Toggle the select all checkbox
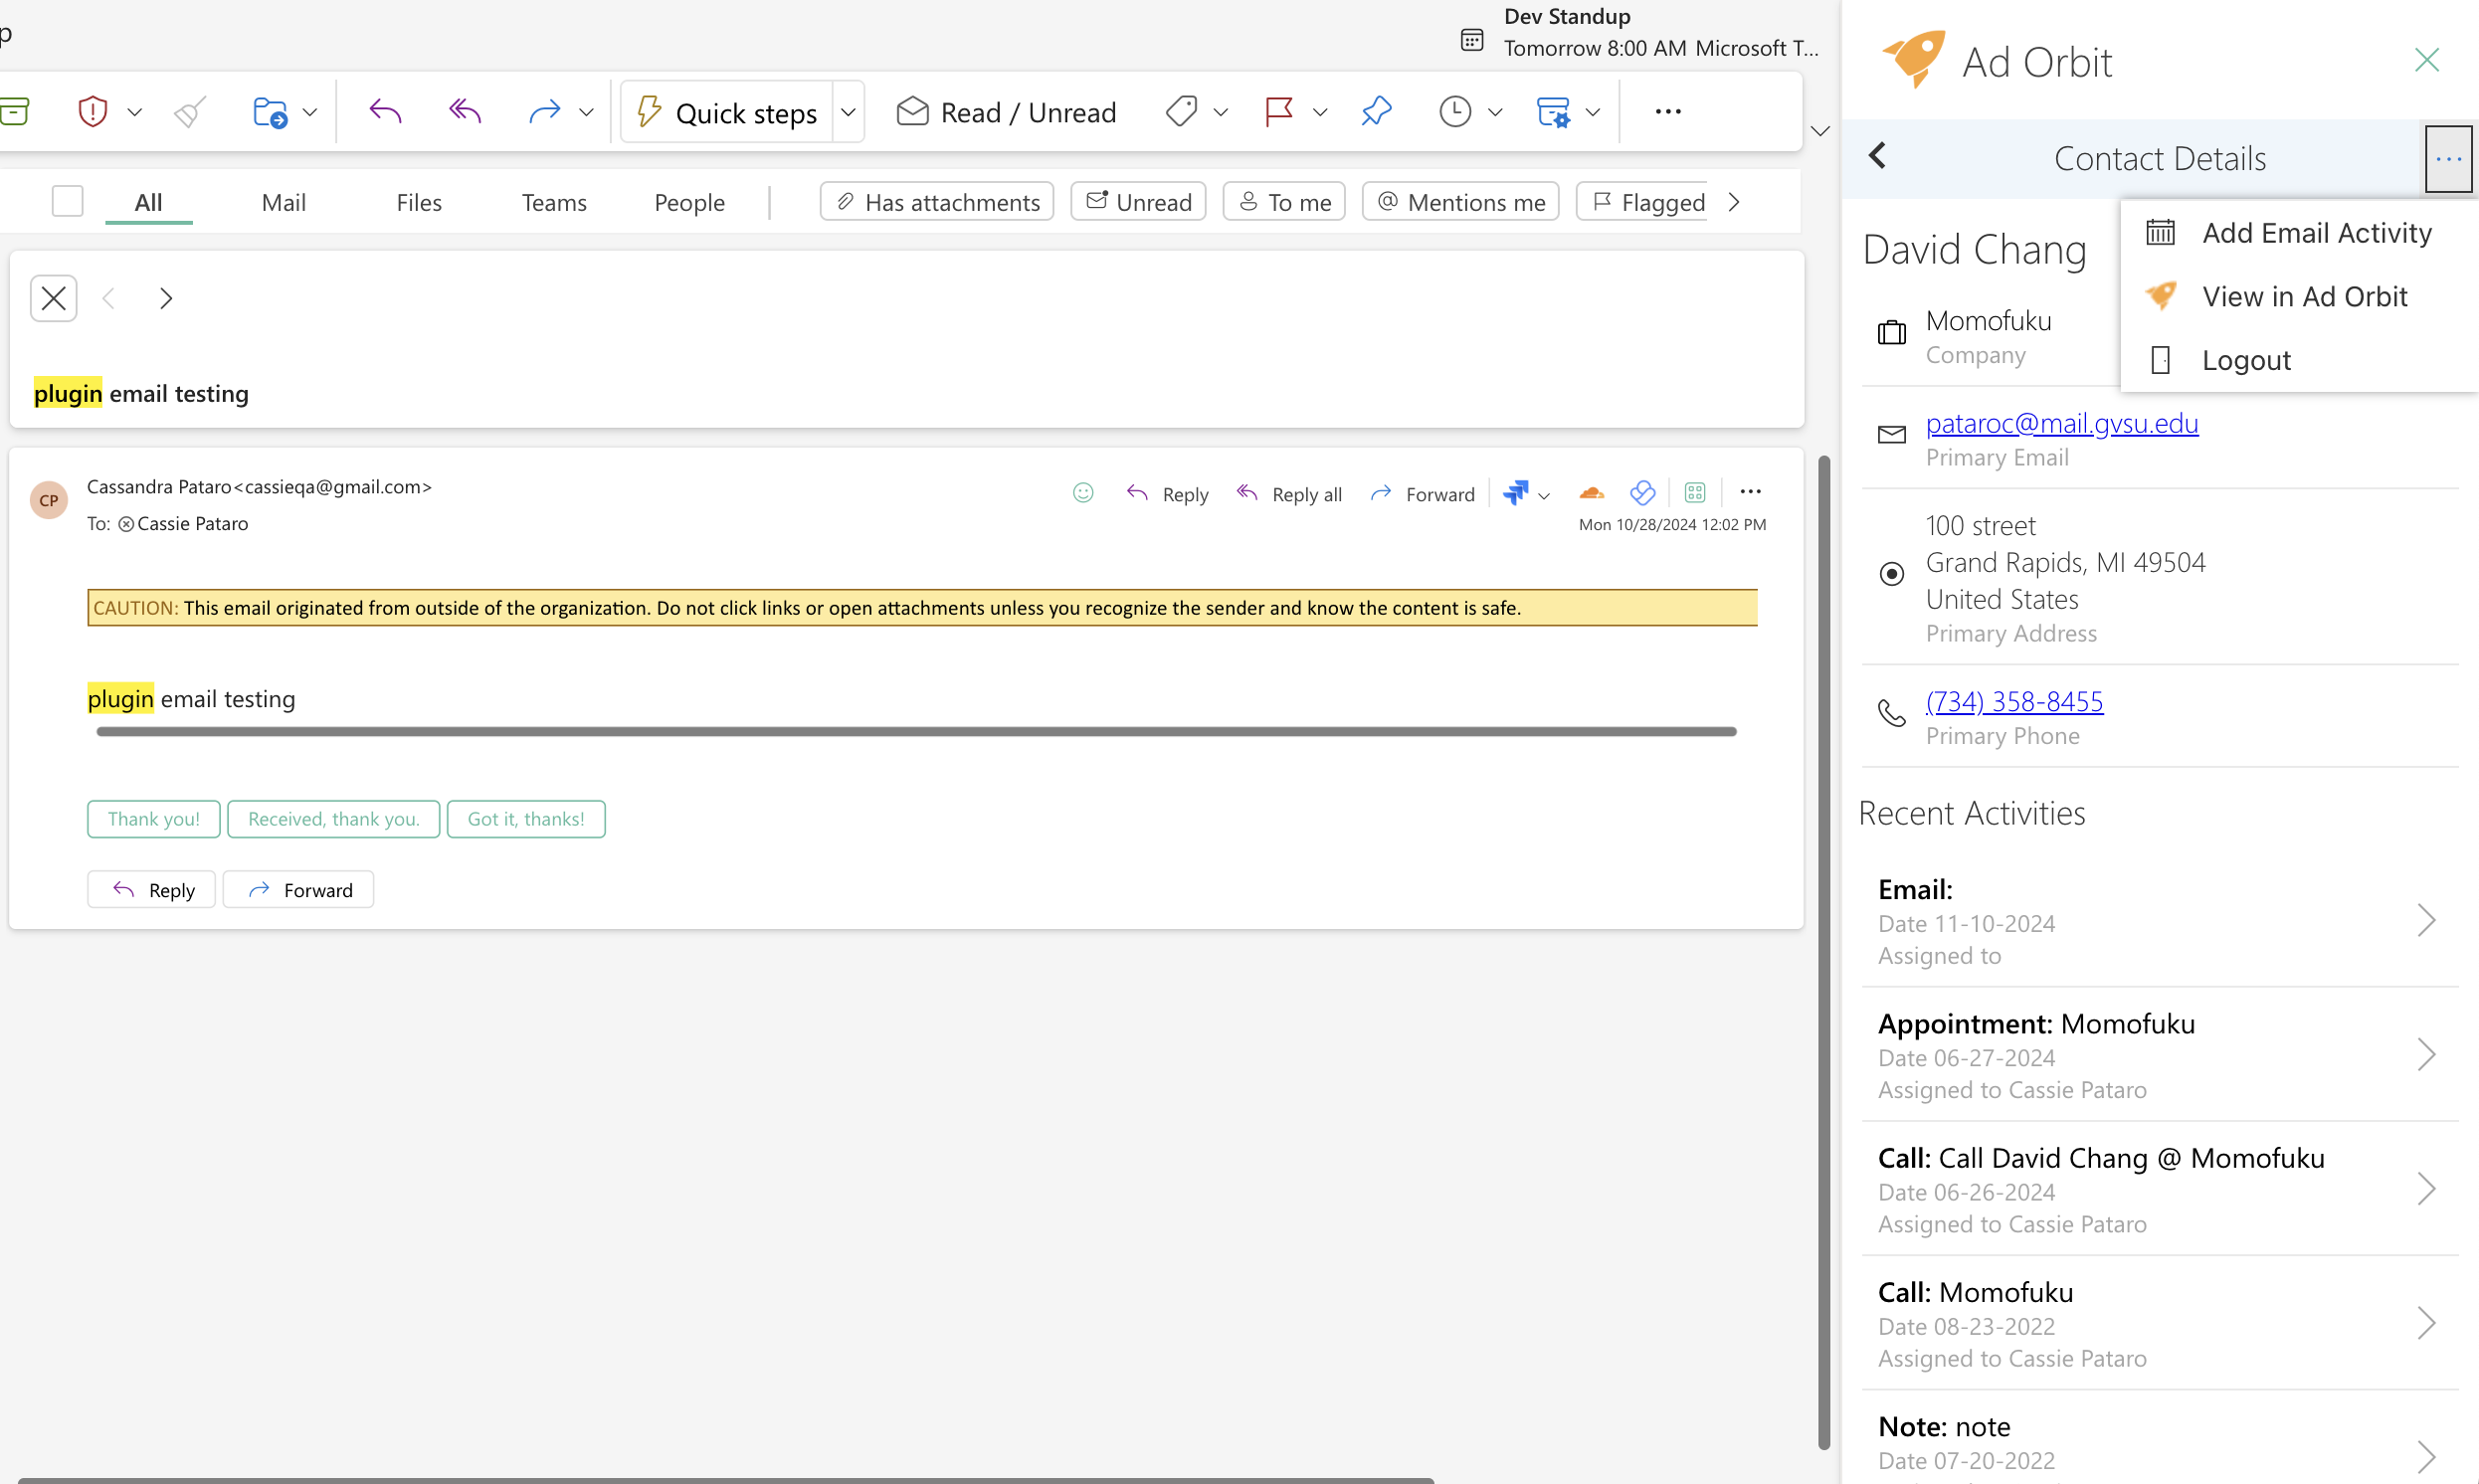Image resolution: width=2479 pixels, height=1484 pixels. (x=67, y=201)
